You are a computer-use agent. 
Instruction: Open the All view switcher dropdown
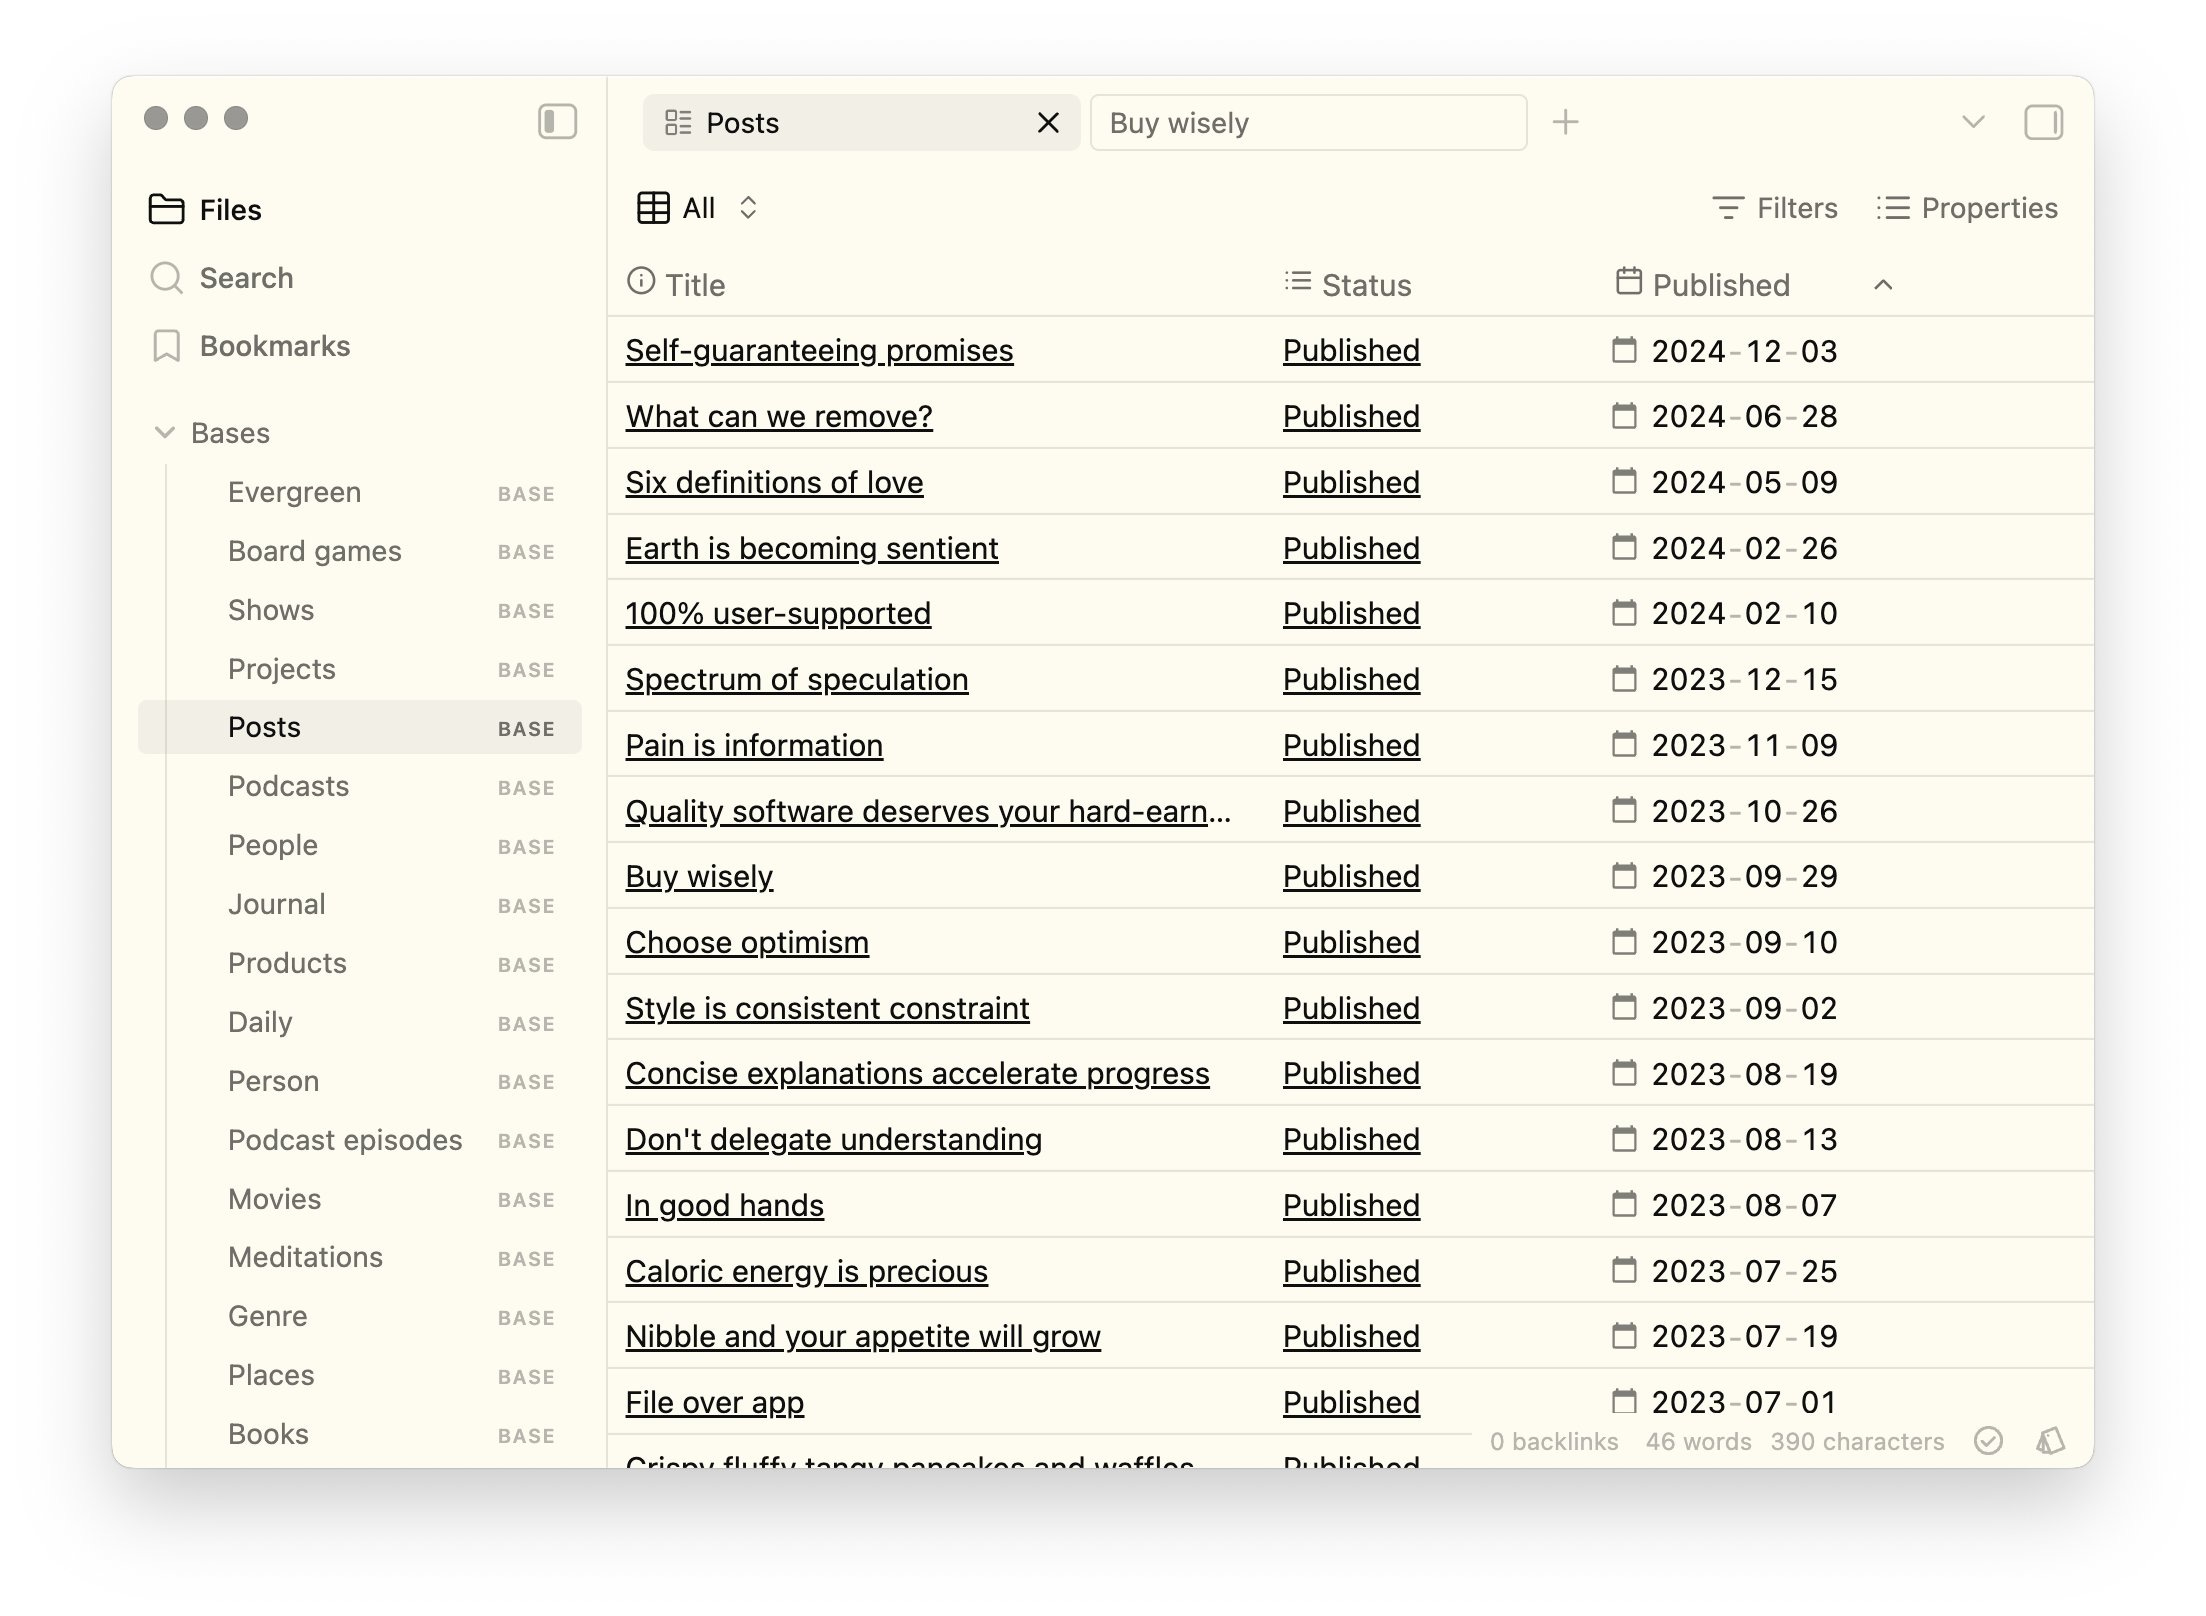(697, 208)
